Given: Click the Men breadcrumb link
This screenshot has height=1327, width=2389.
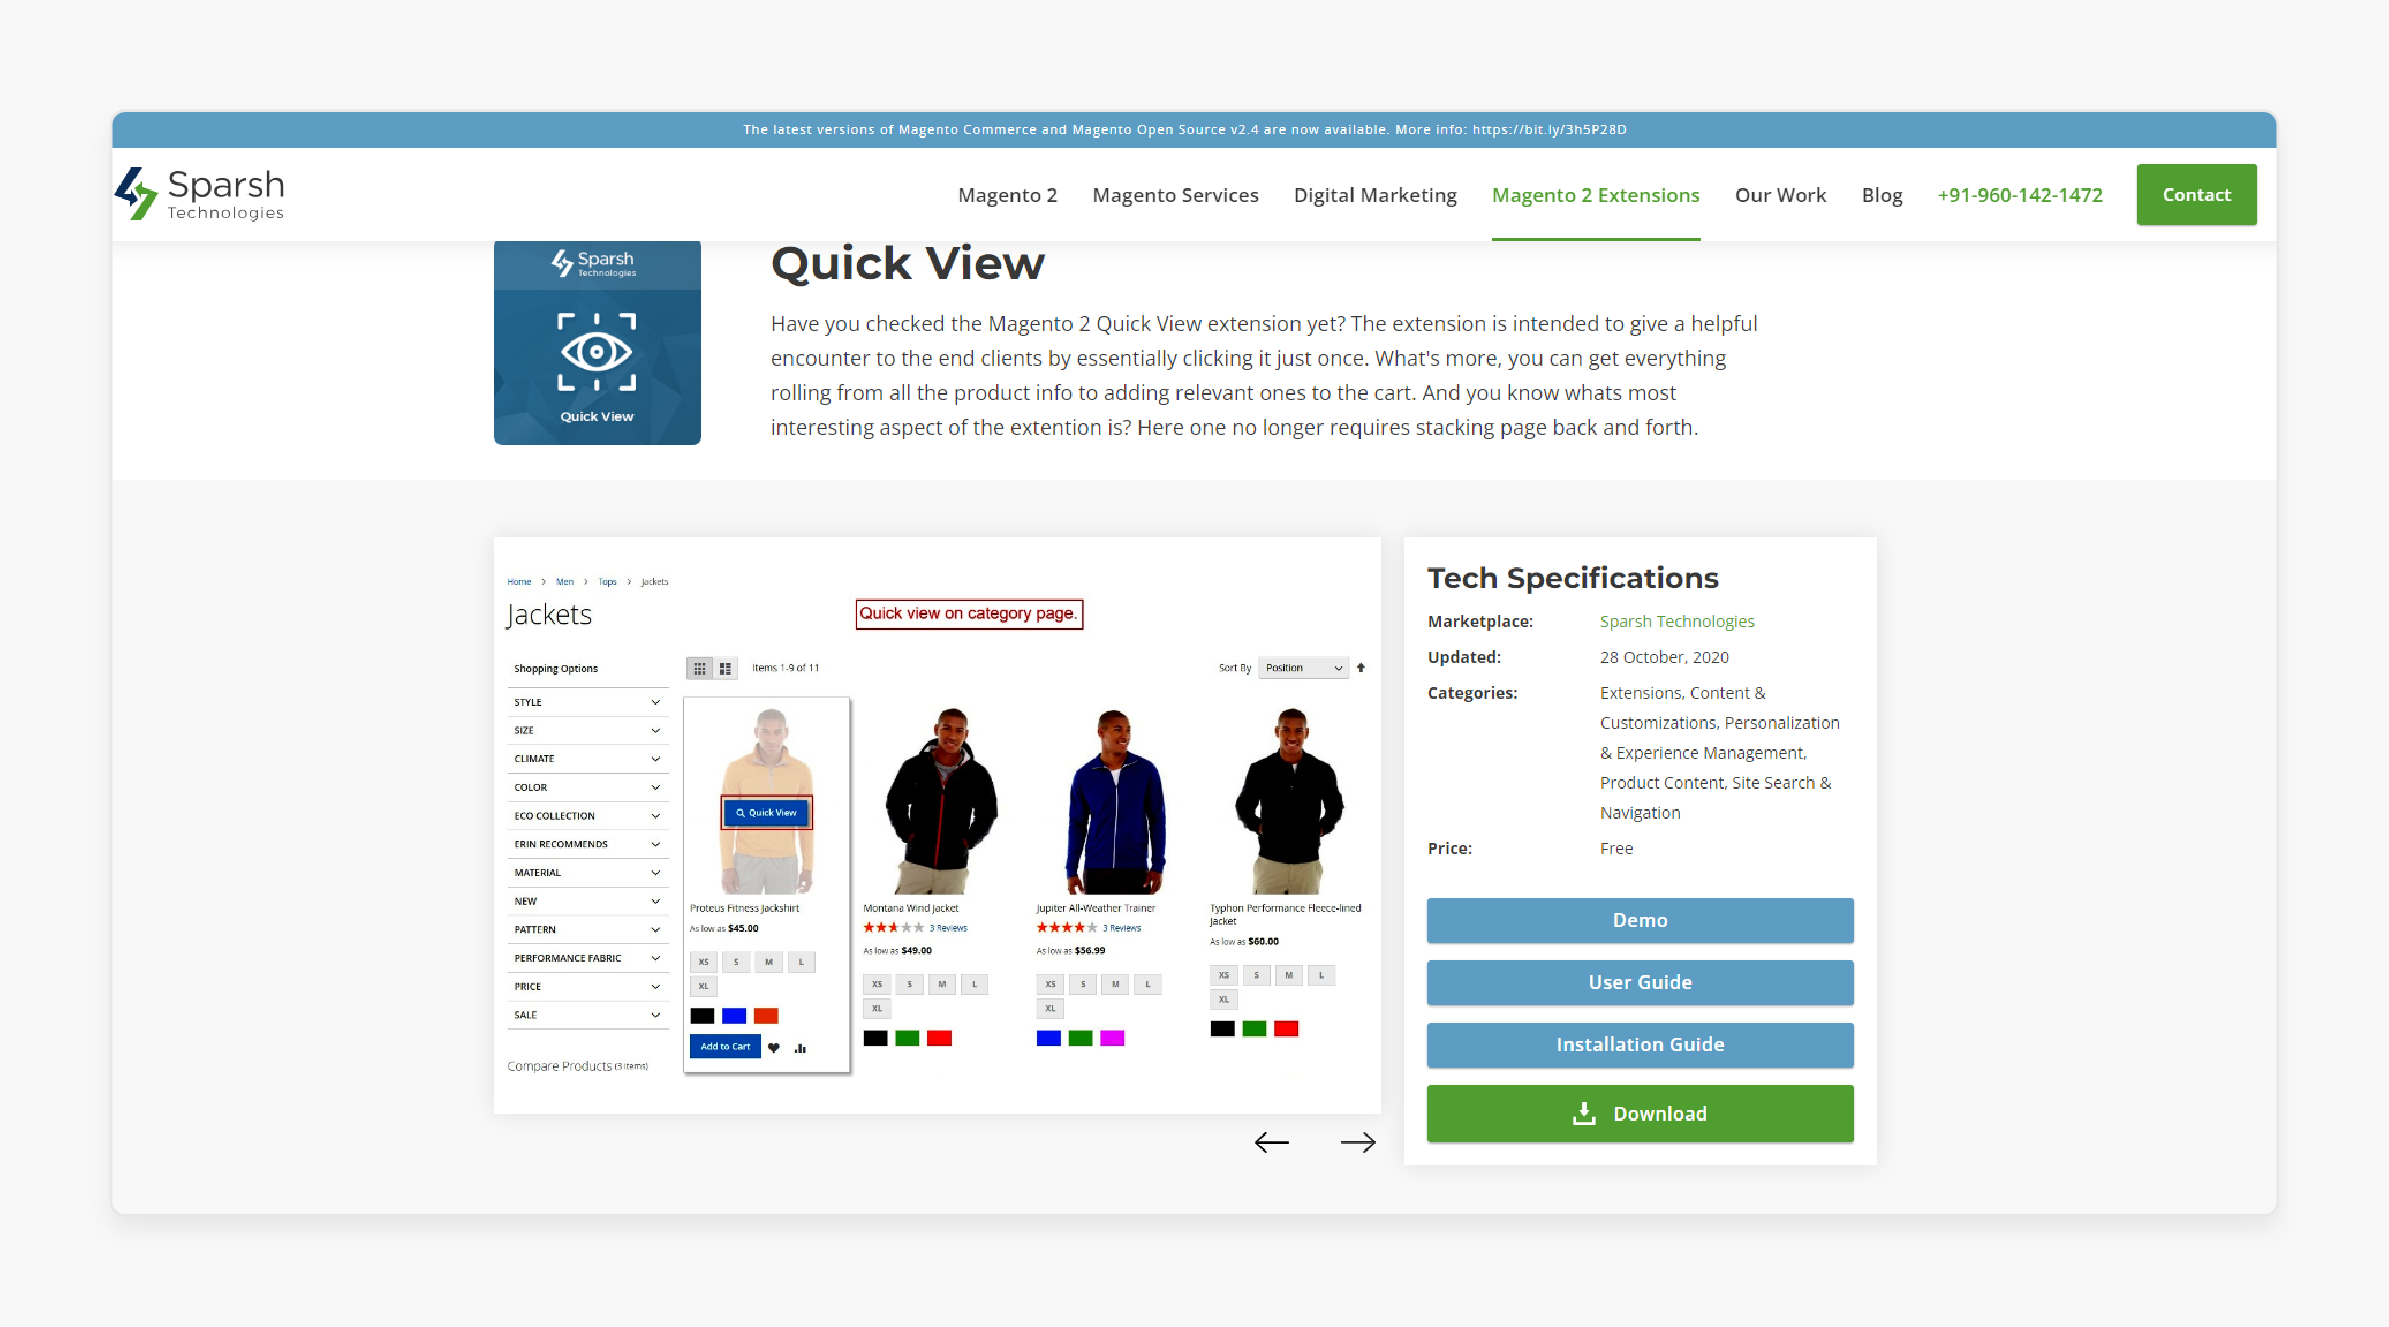Looking at the screenshot, I should pos(565,582).
